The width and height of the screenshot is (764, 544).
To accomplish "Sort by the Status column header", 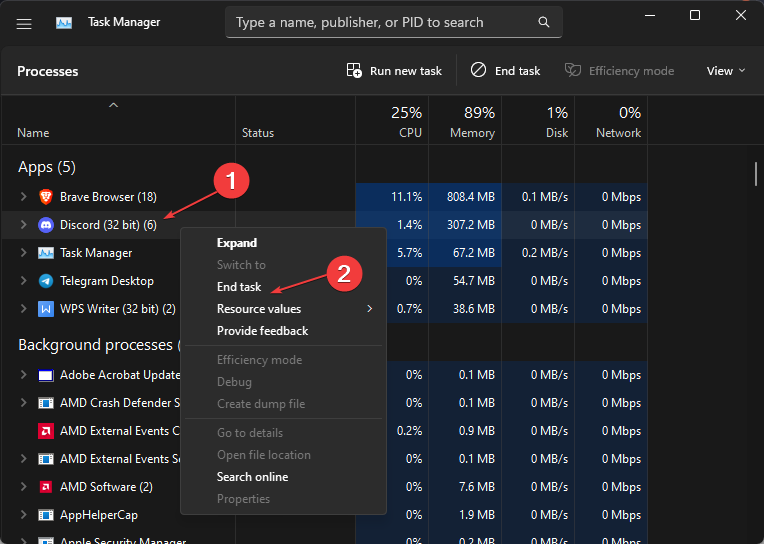I will coord(295,120).
